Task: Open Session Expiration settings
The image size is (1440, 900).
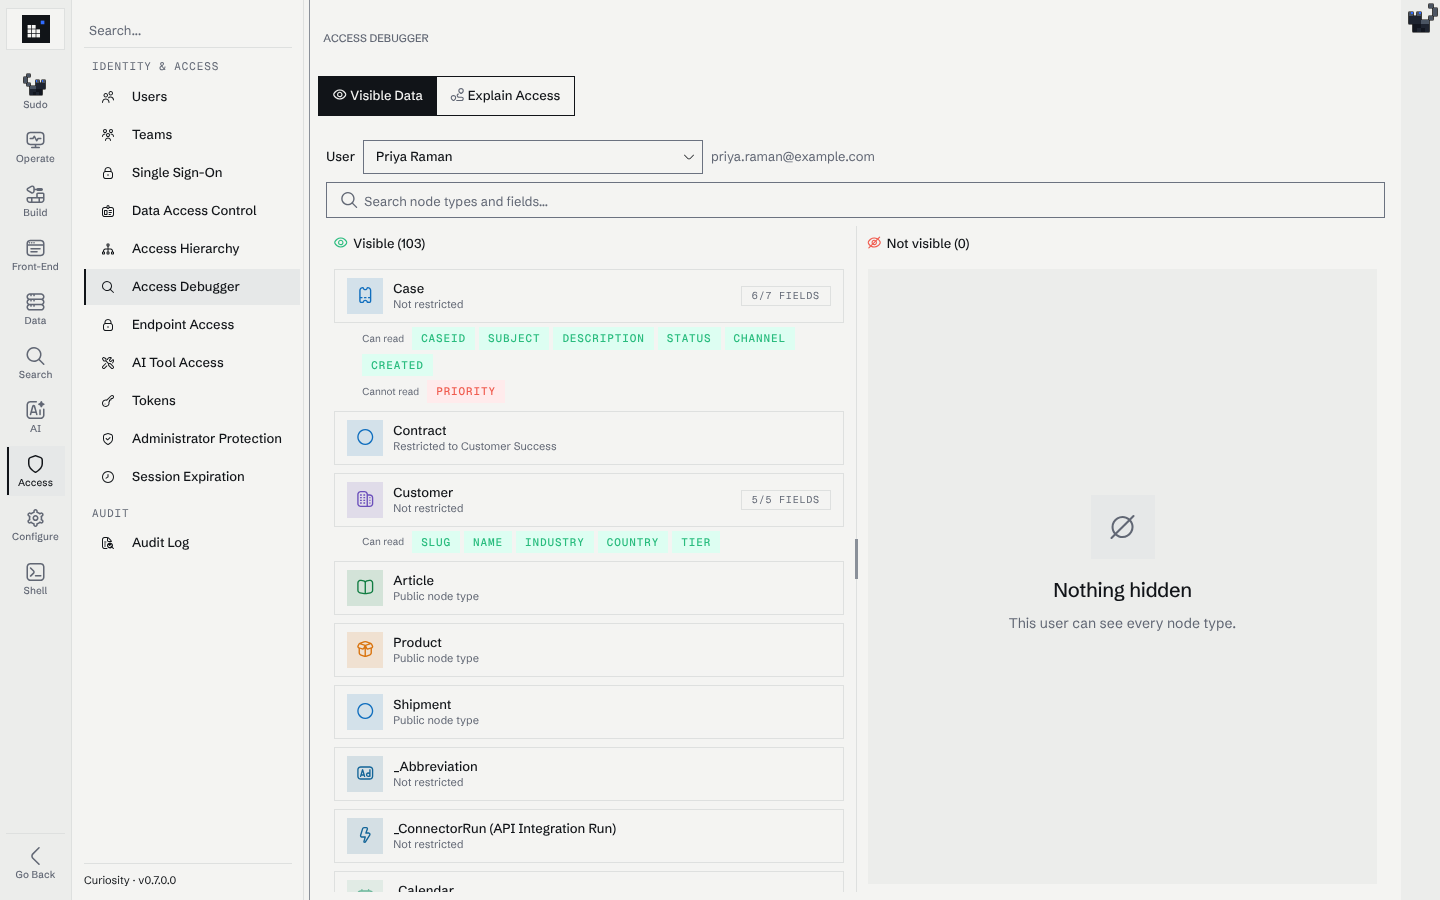Action: pos(192,477)
